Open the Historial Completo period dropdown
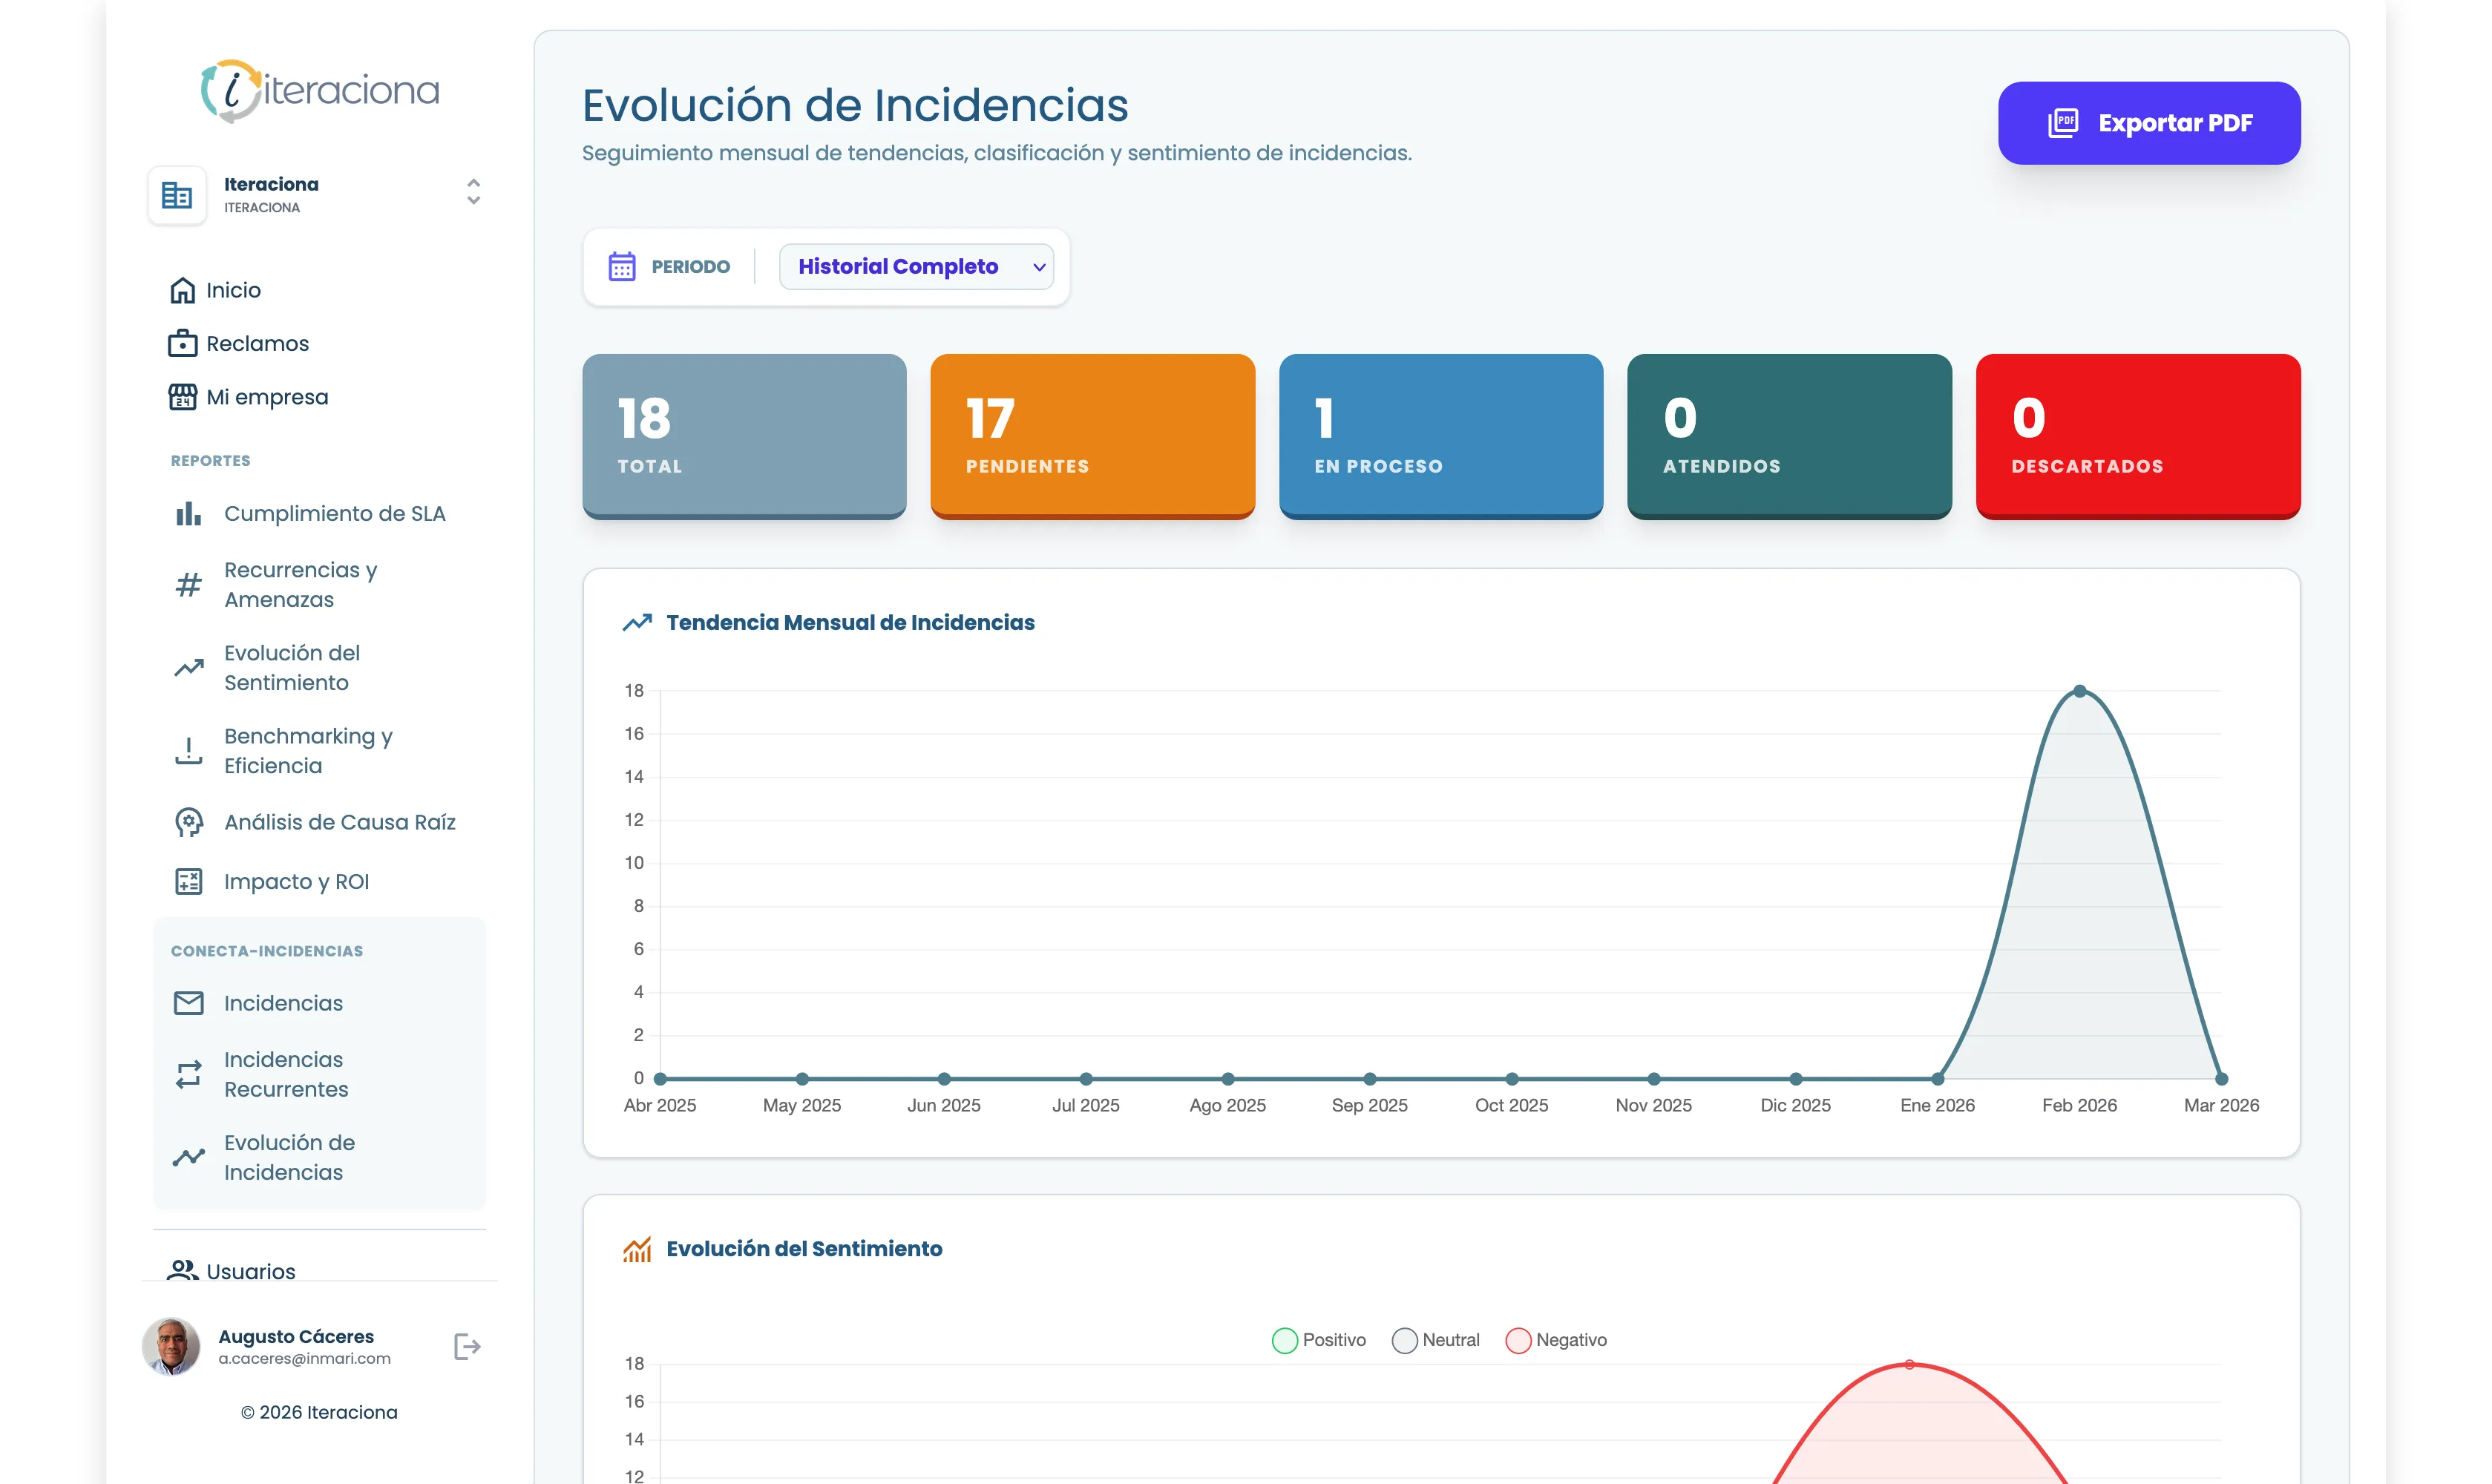Image resolution: width=2492 pixels, height=1484 pixels. coord(917,266)
